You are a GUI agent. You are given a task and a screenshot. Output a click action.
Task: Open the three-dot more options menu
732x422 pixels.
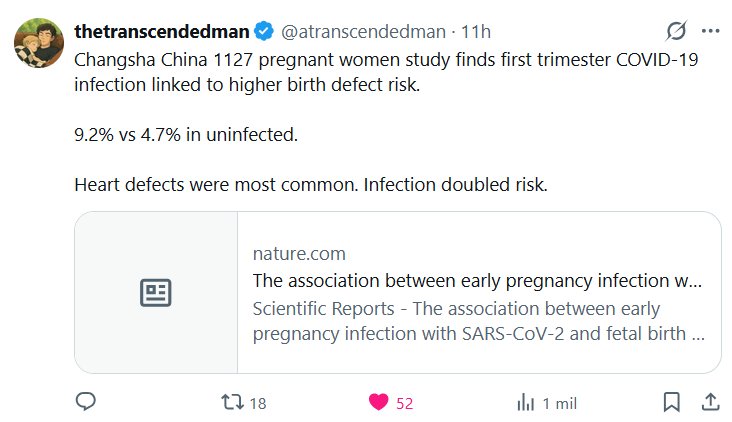(711, 31)
